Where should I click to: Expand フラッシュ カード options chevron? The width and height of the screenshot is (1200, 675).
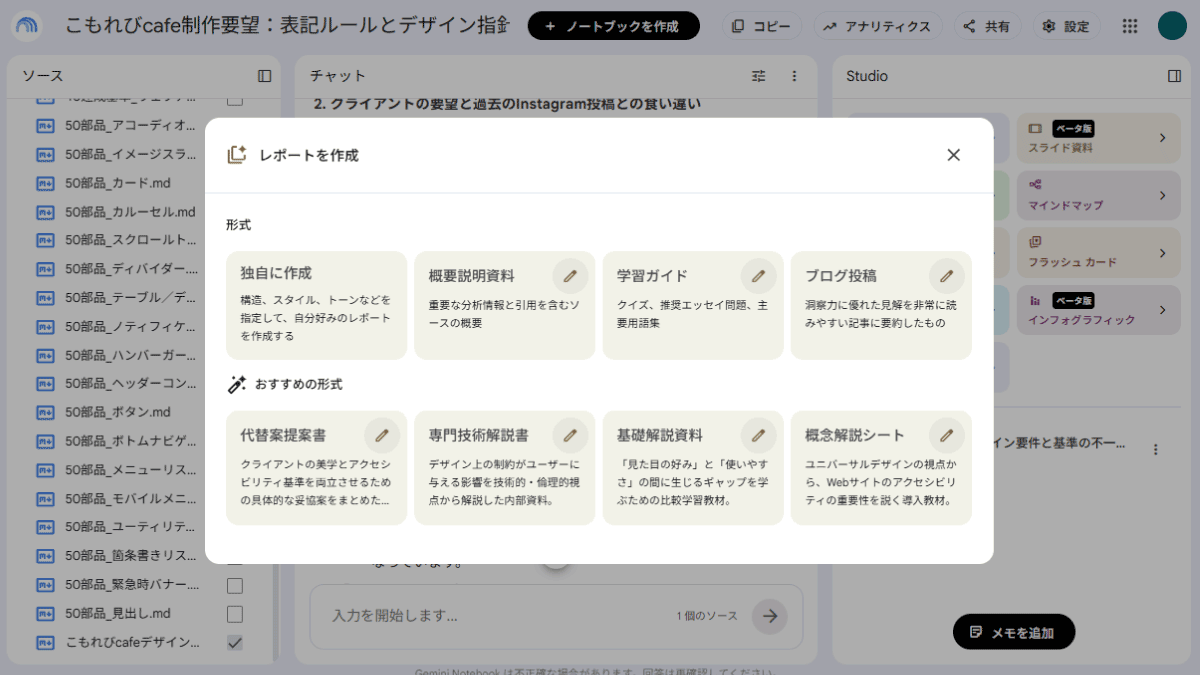coord(1162,252)
